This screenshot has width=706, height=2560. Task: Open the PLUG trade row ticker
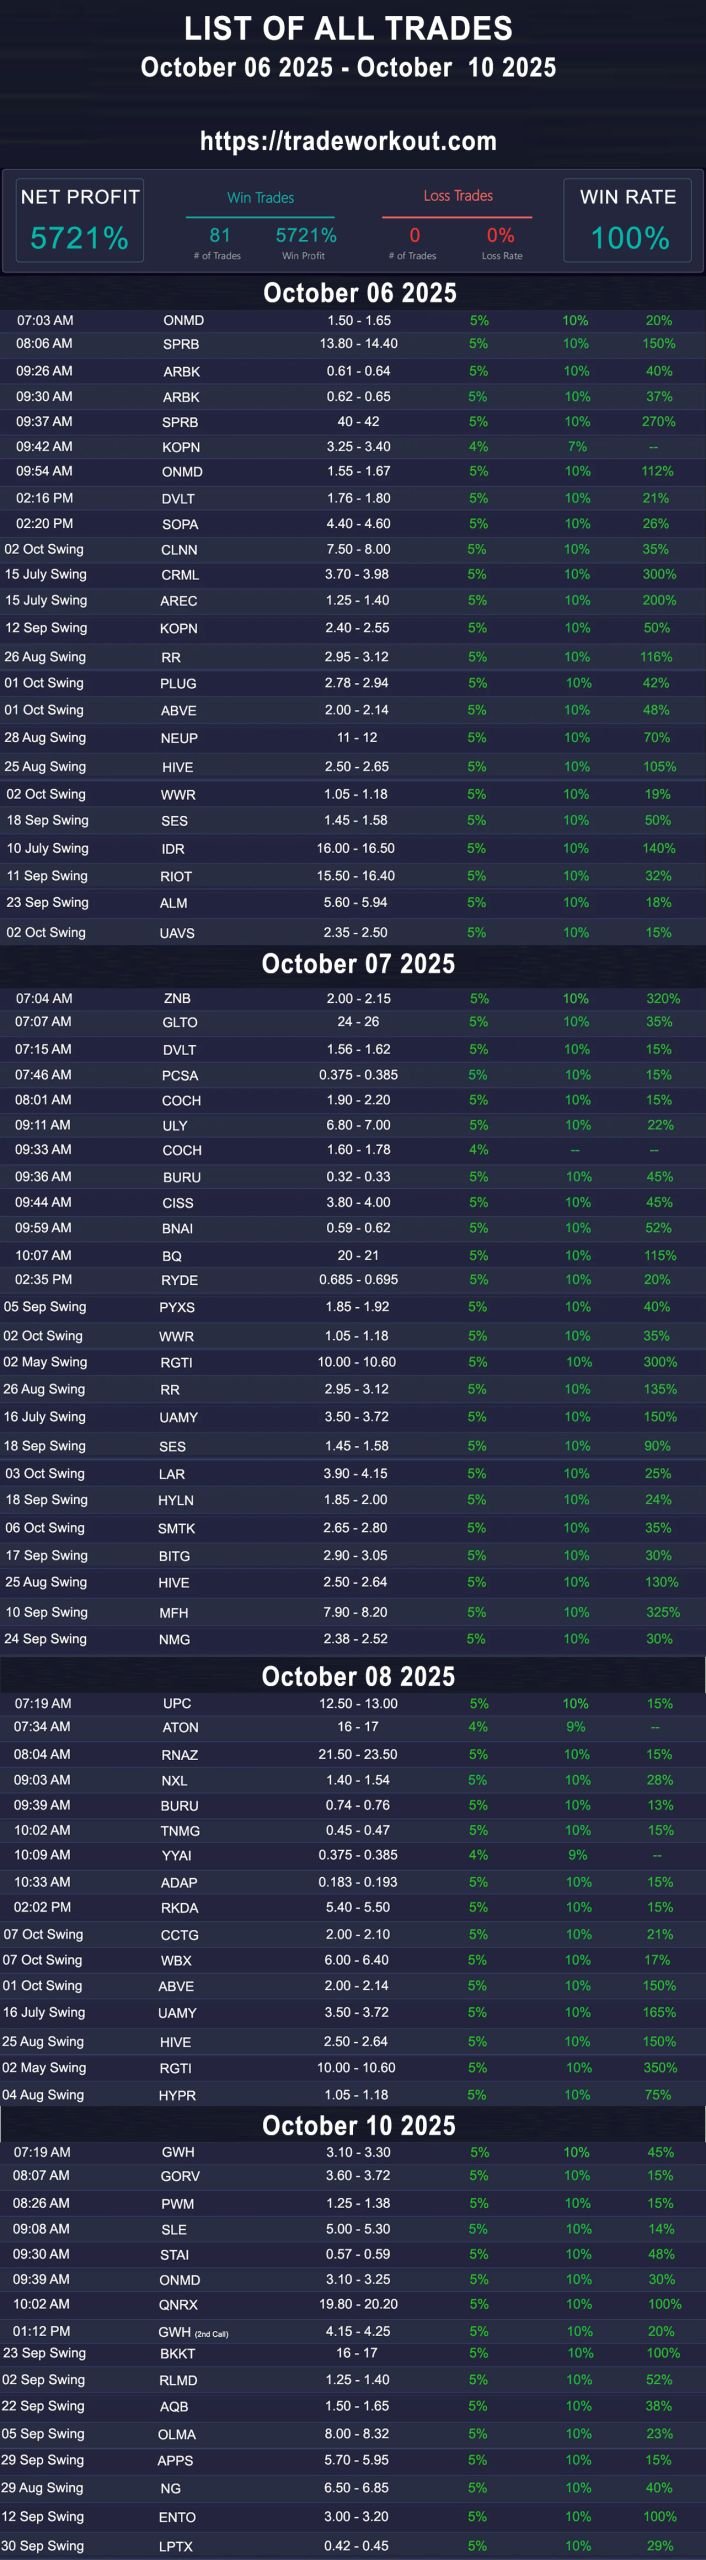point(178,684)
